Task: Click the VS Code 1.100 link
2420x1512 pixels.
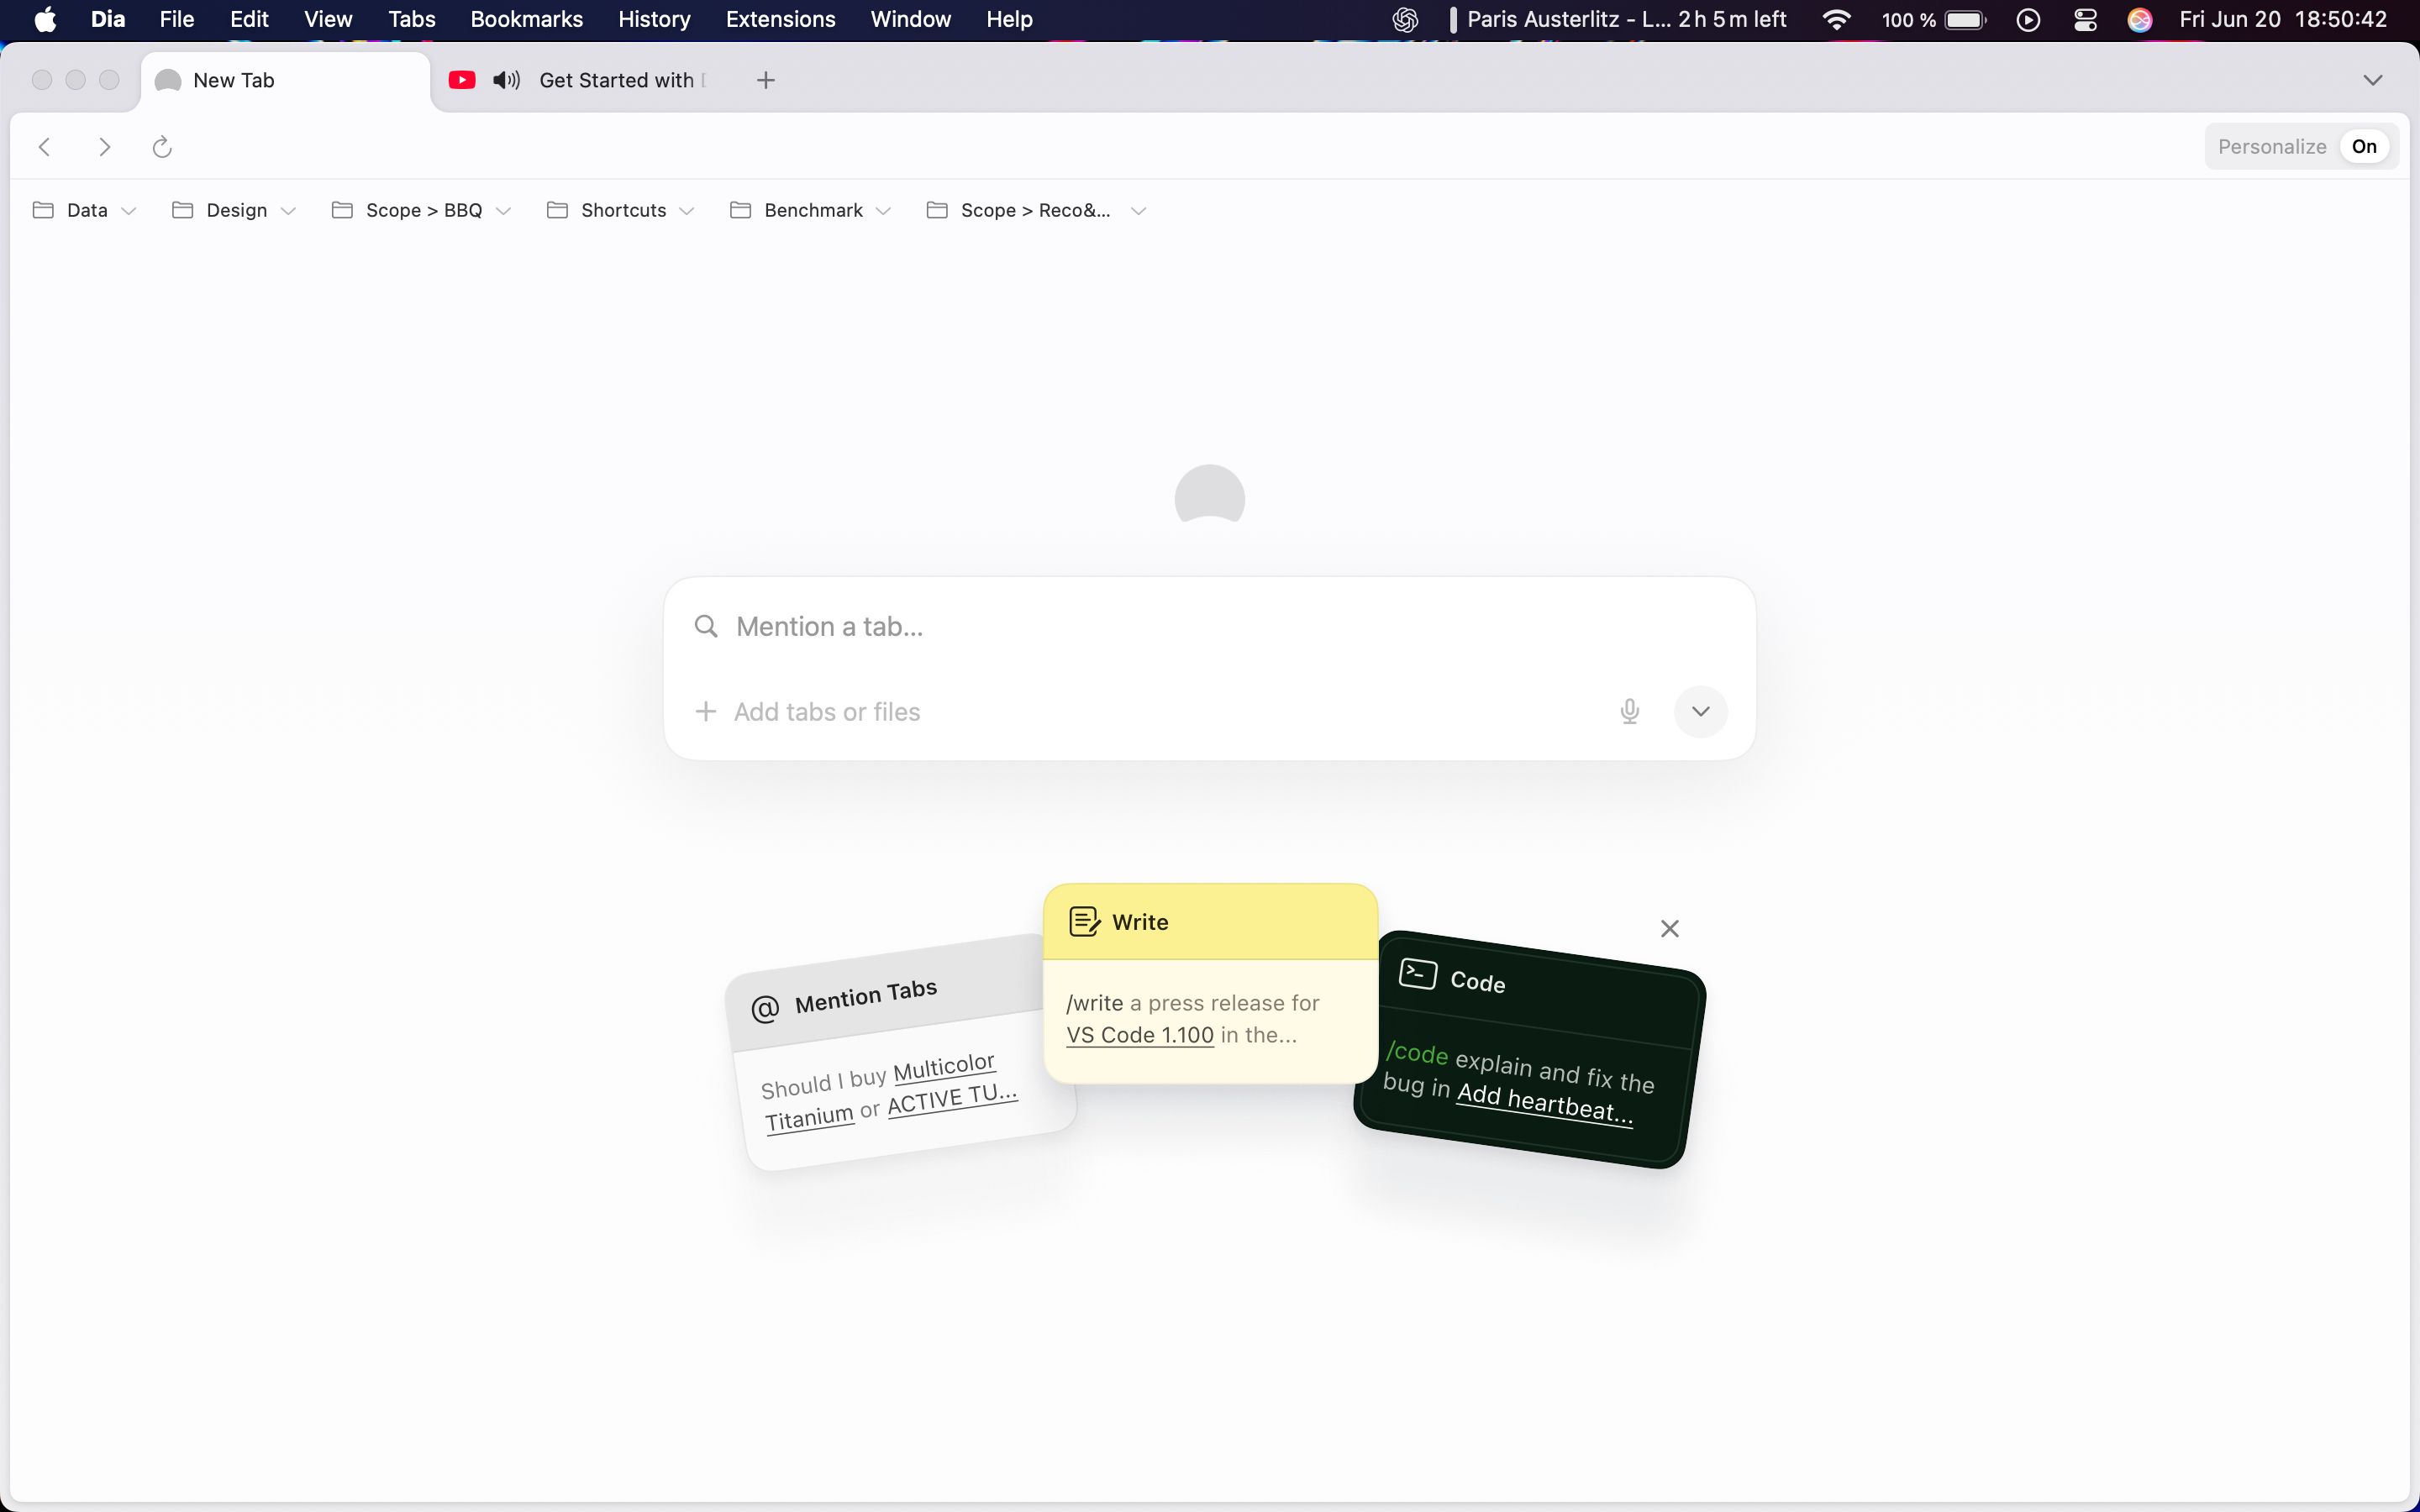Action: pos(1140,1035)
